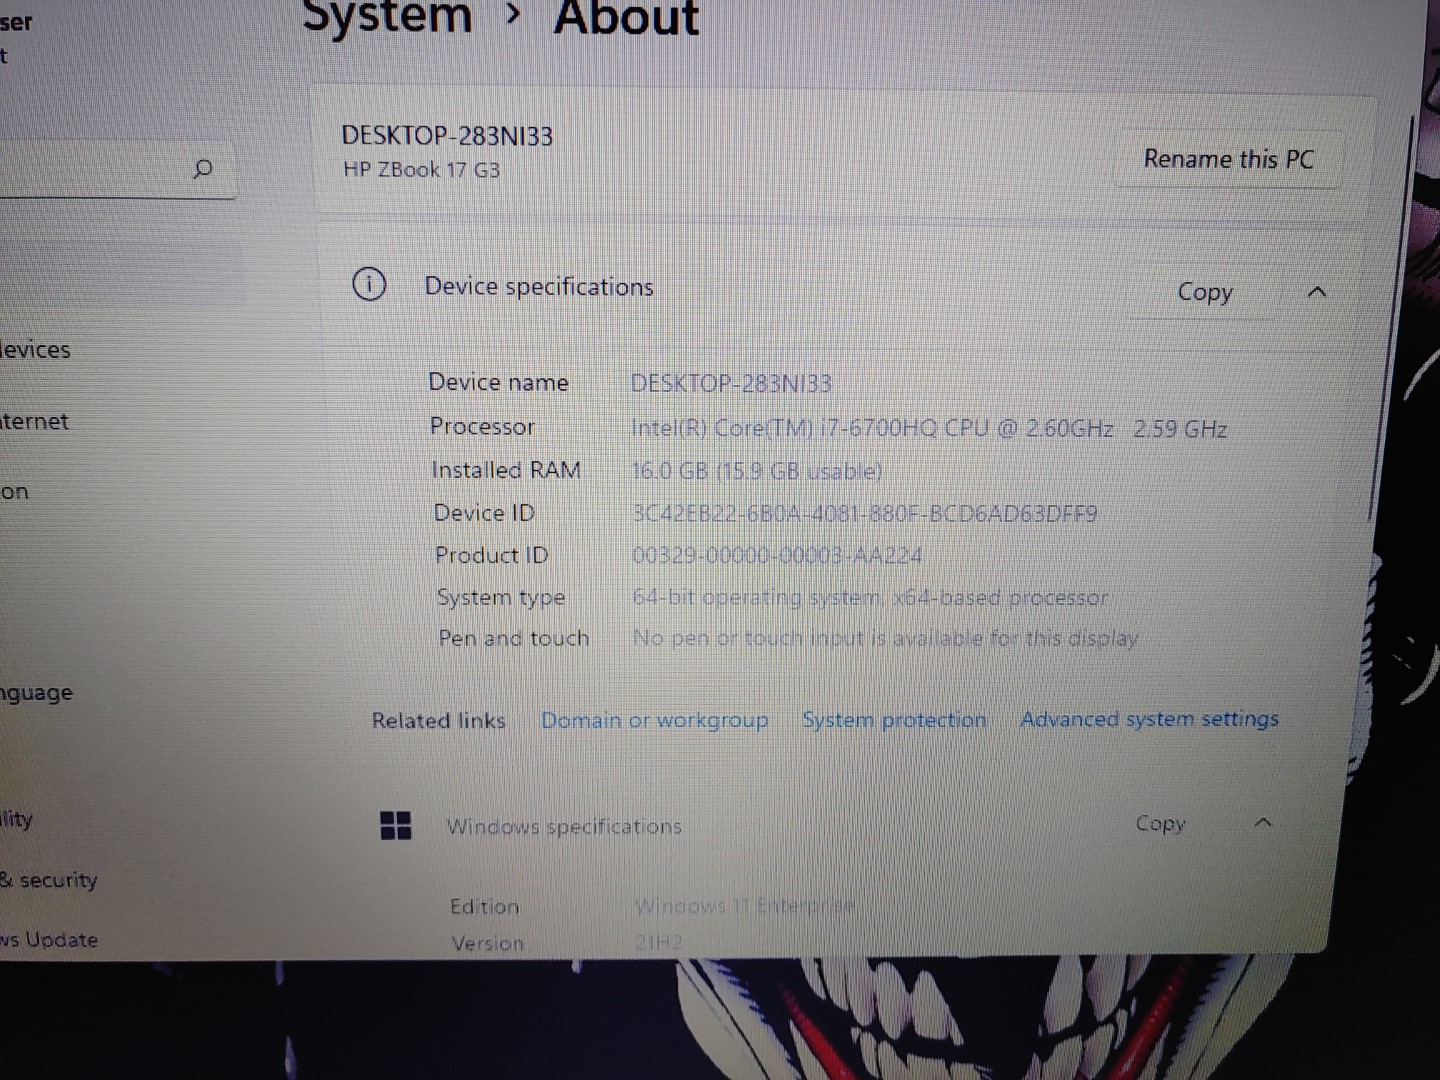
Task: Select the Processor value text
Action: pos(929,429)
